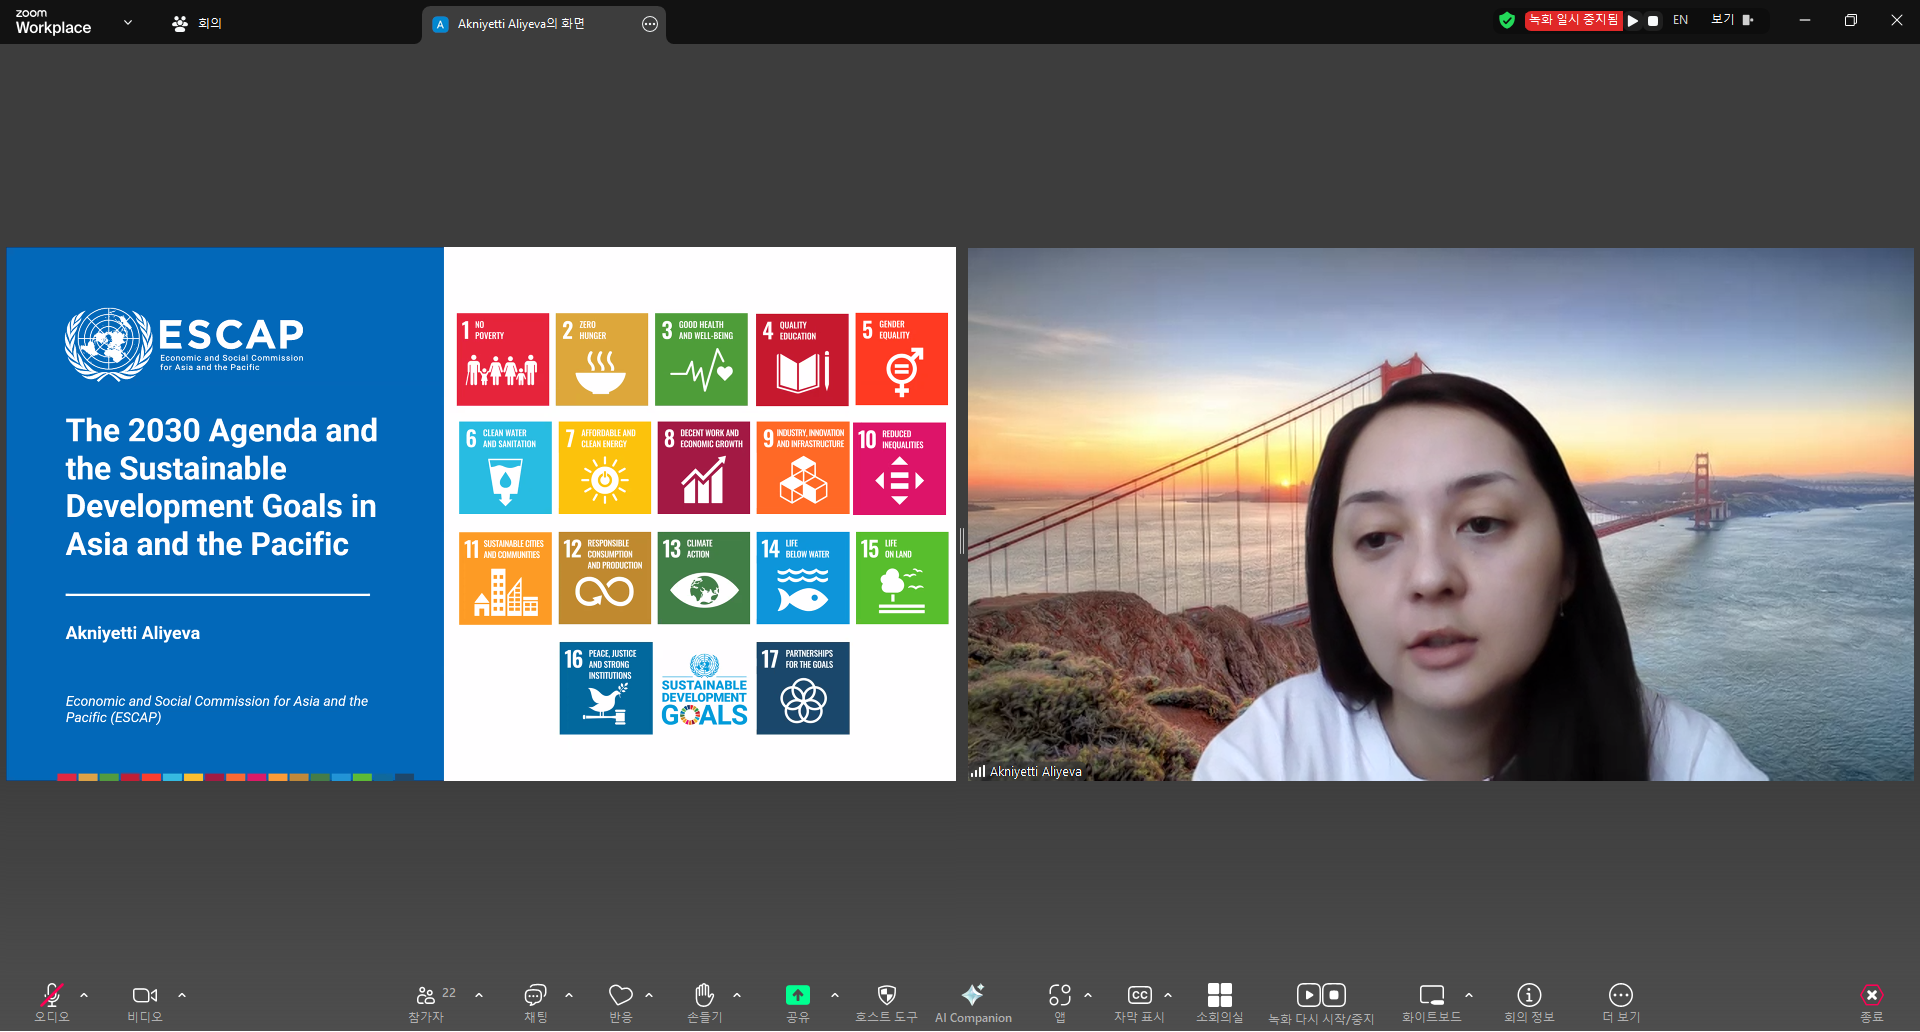Raise hand using the hand icon

[704, 995]
